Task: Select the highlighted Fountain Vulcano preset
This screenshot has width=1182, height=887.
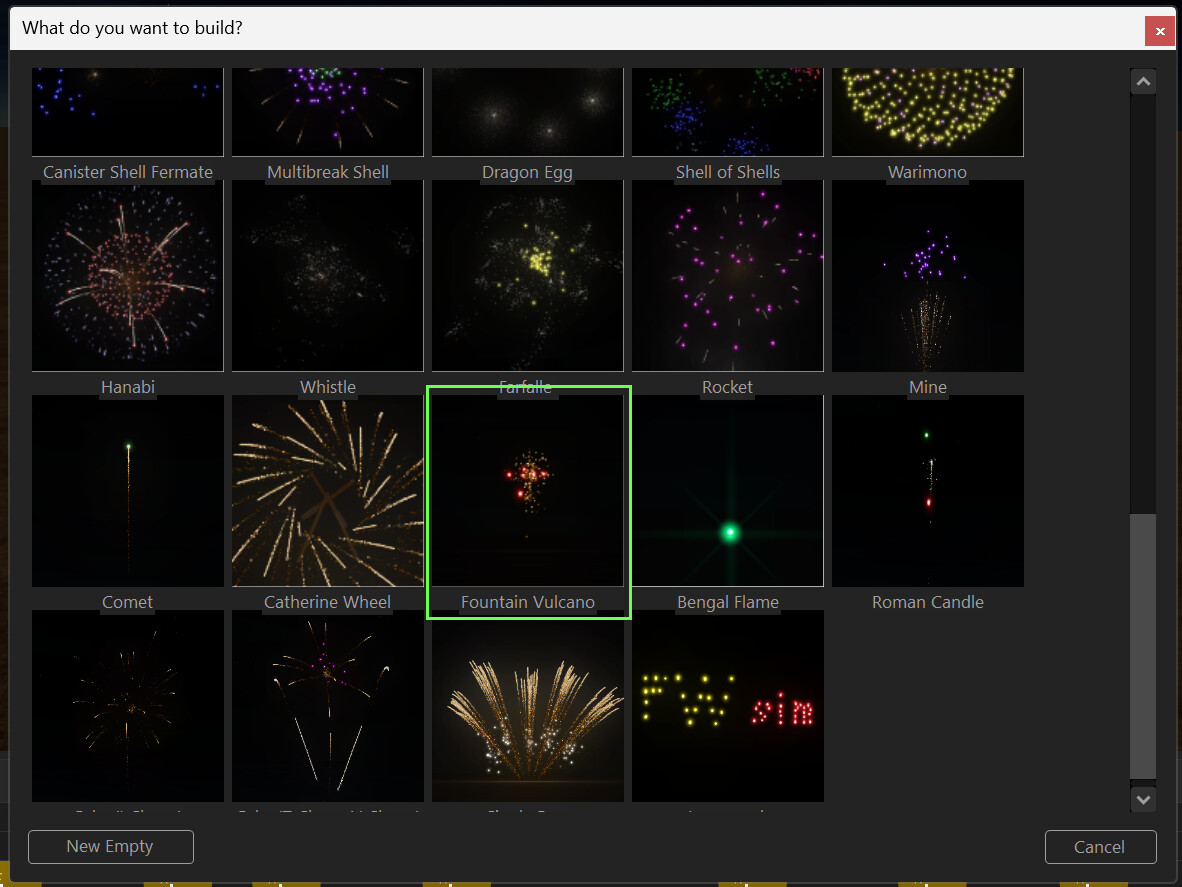Action: pyautogui.click(x=528, y=491)
